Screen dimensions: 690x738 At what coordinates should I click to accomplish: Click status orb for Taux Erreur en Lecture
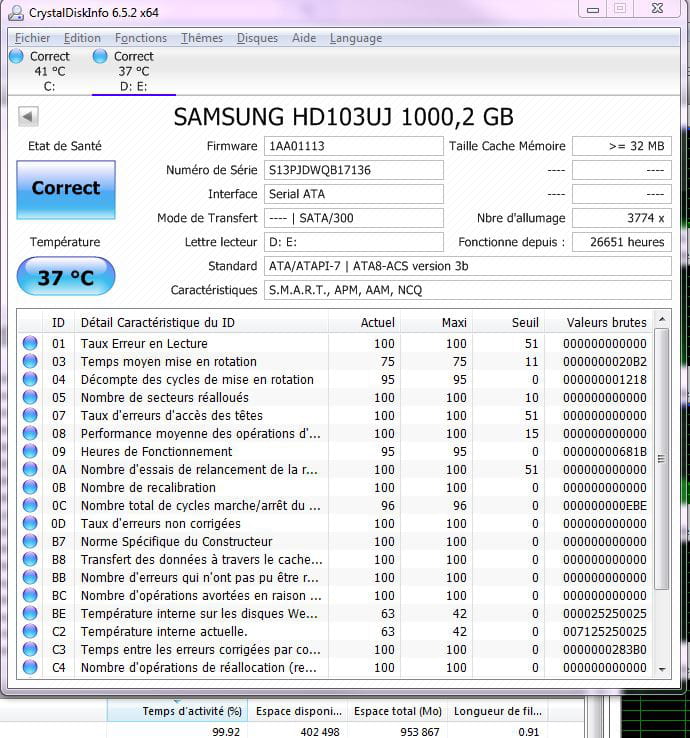click(30, 344)
